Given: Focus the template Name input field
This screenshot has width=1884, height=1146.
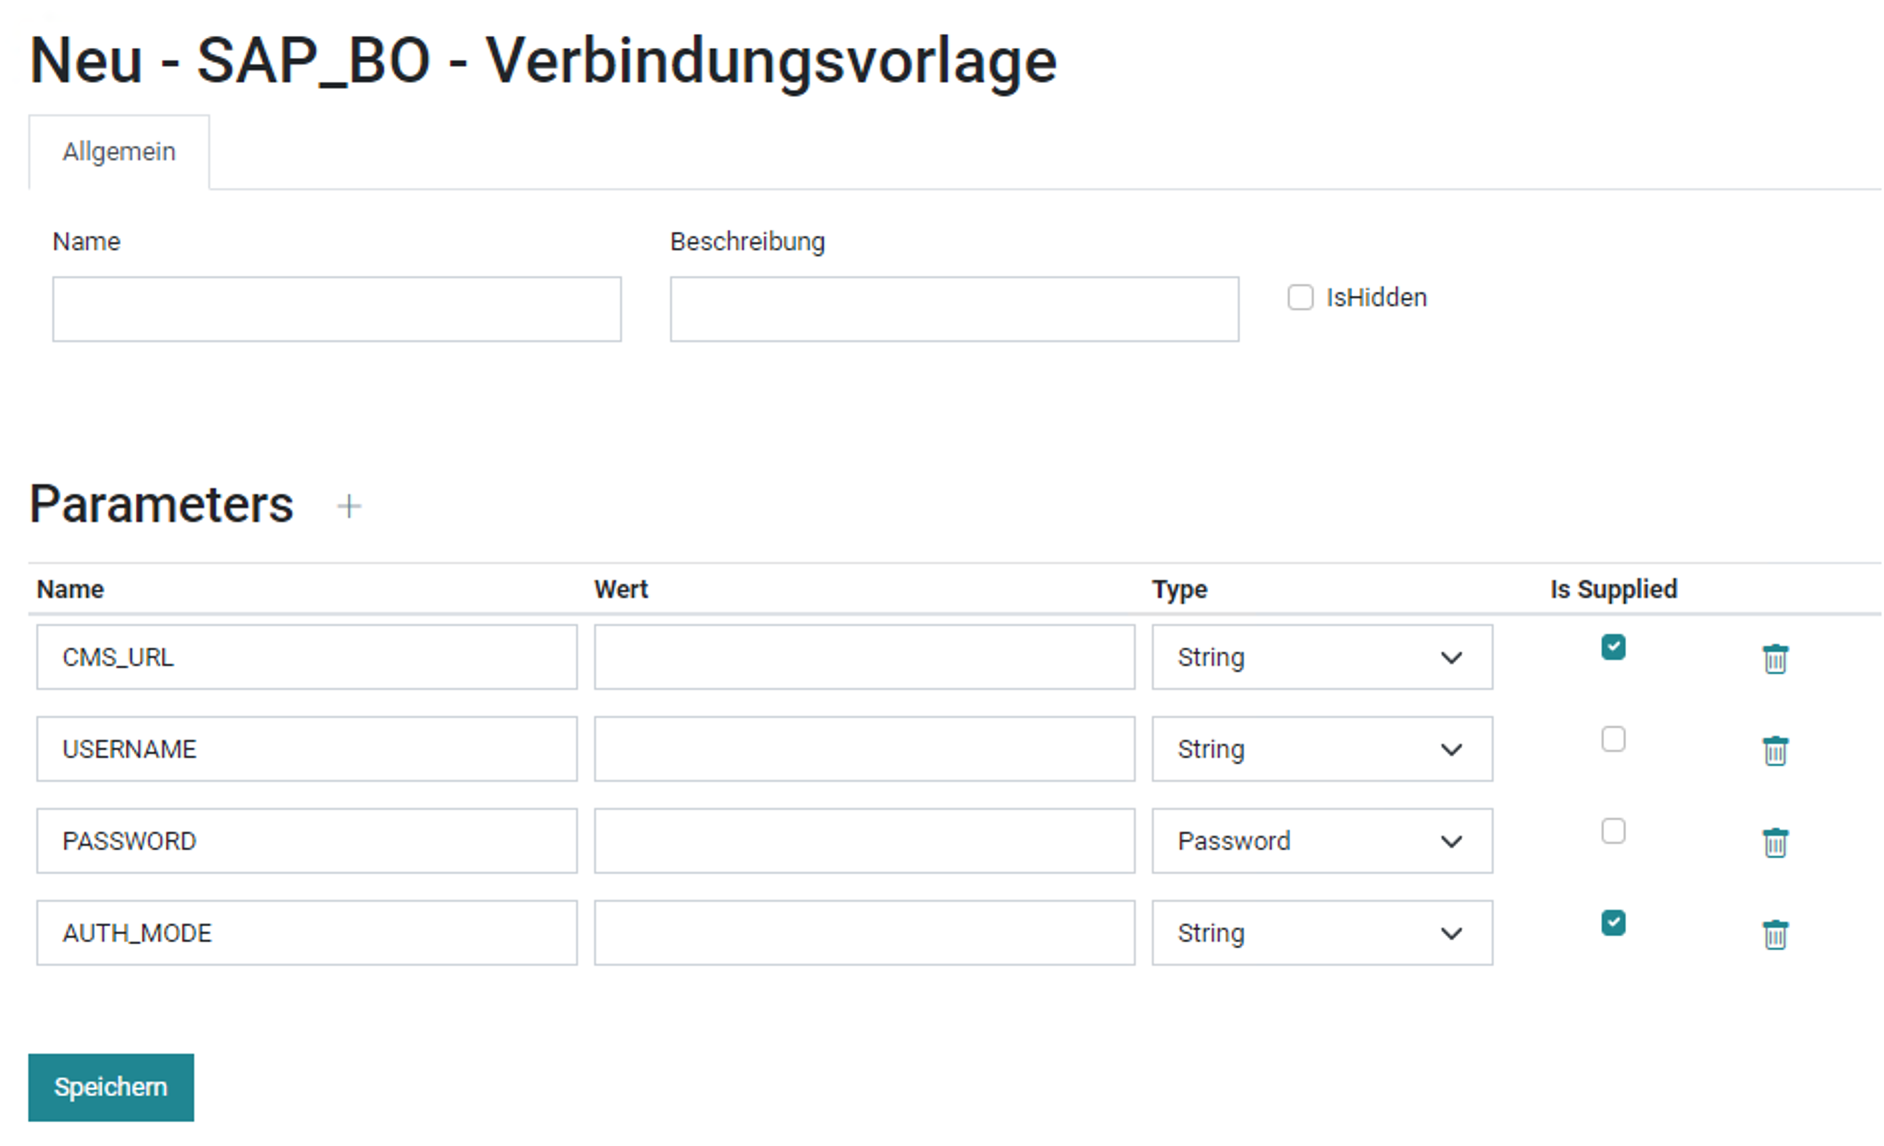Looking at the screenshot, I should [x=337, y=309].
